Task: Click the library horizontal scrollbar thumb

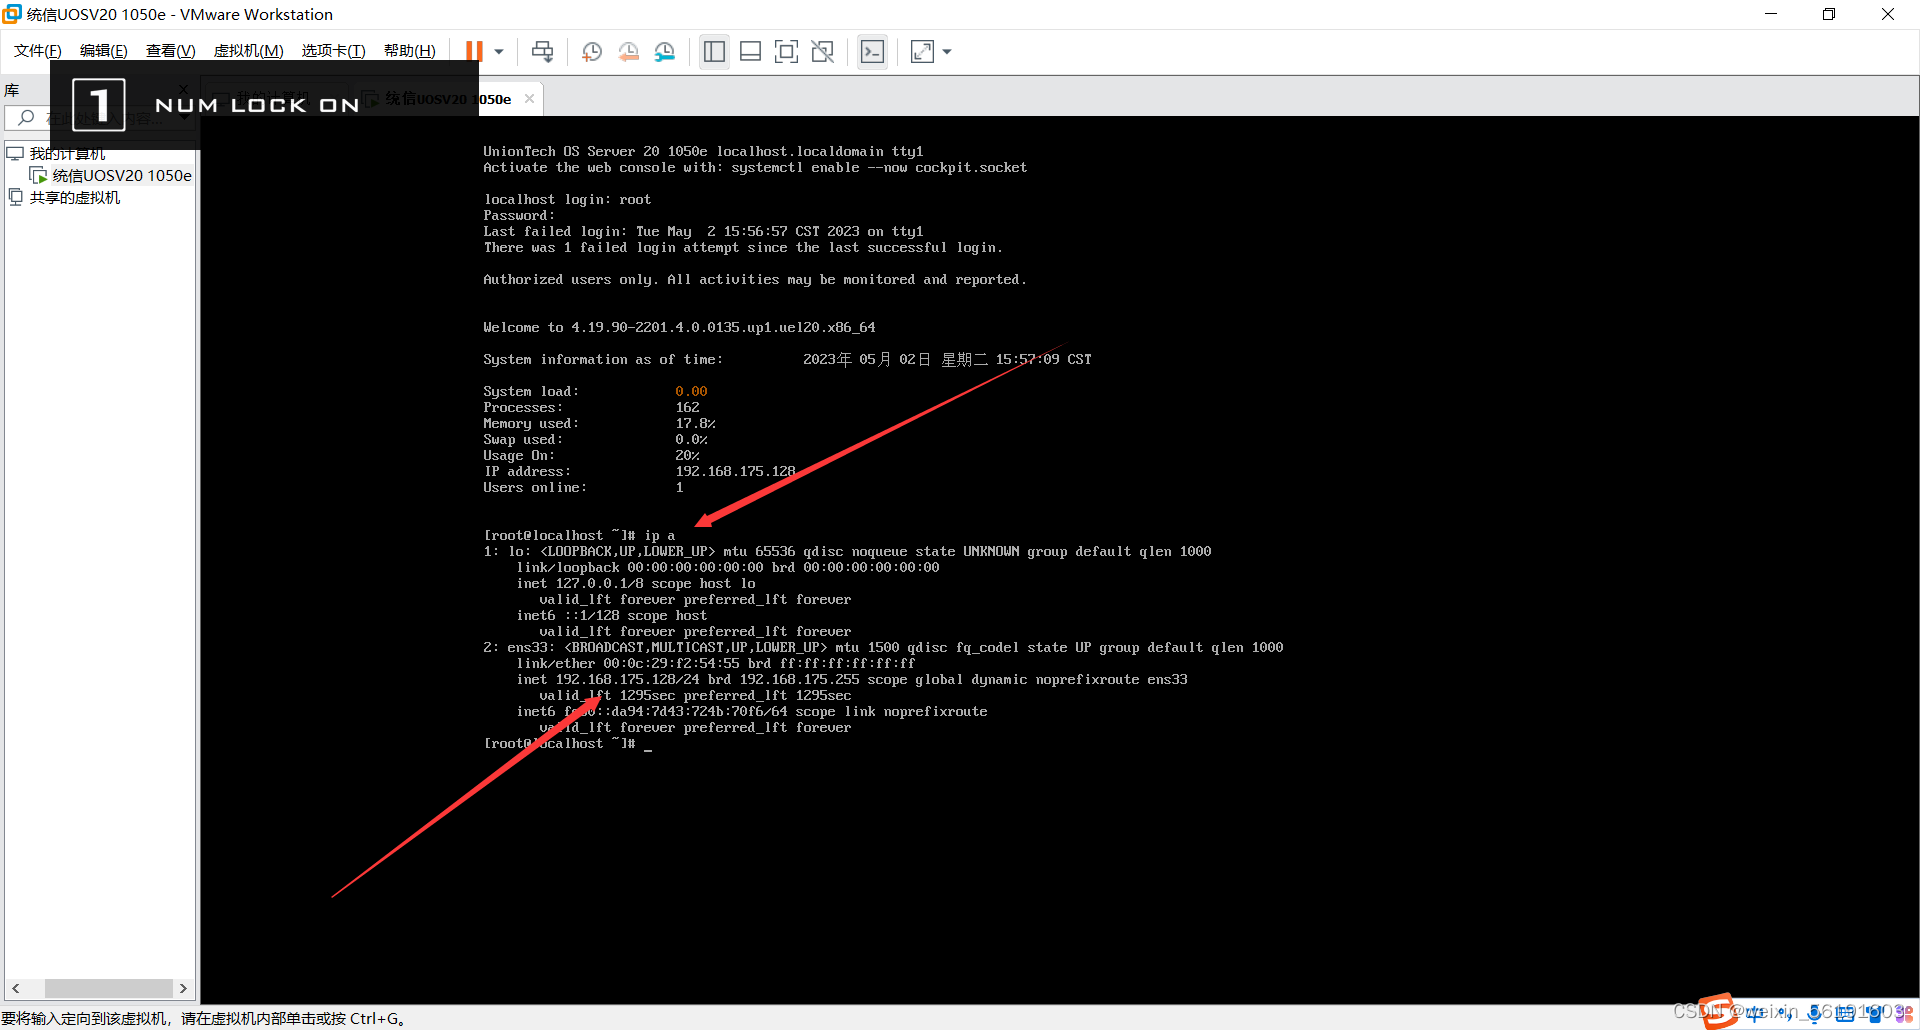Action: click(x=108, y=988)
